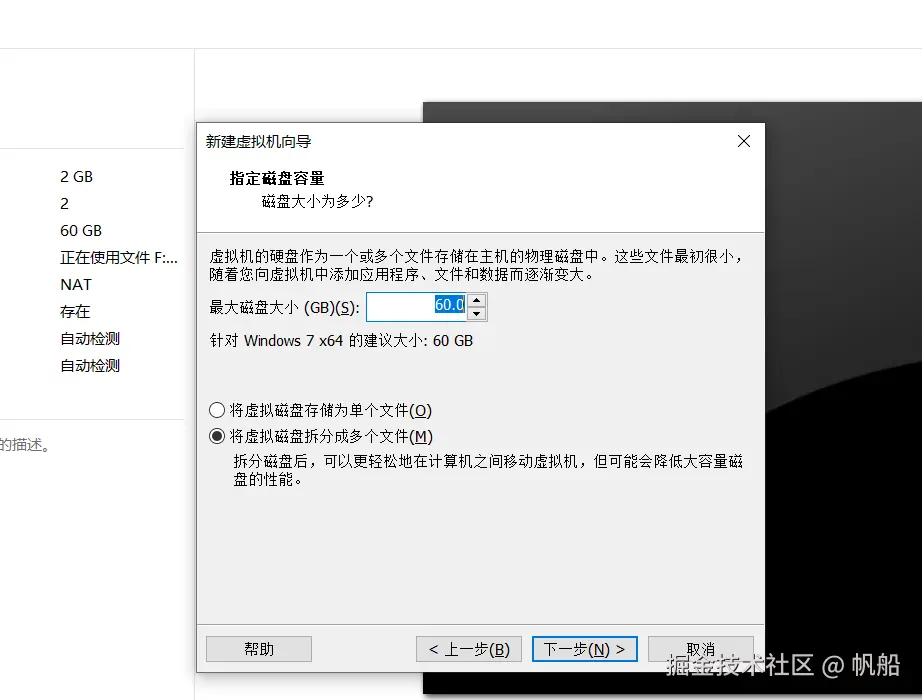Proceed with 下一步(N) button
This screenshot has height=700, width=922.
tap(584, 649)
